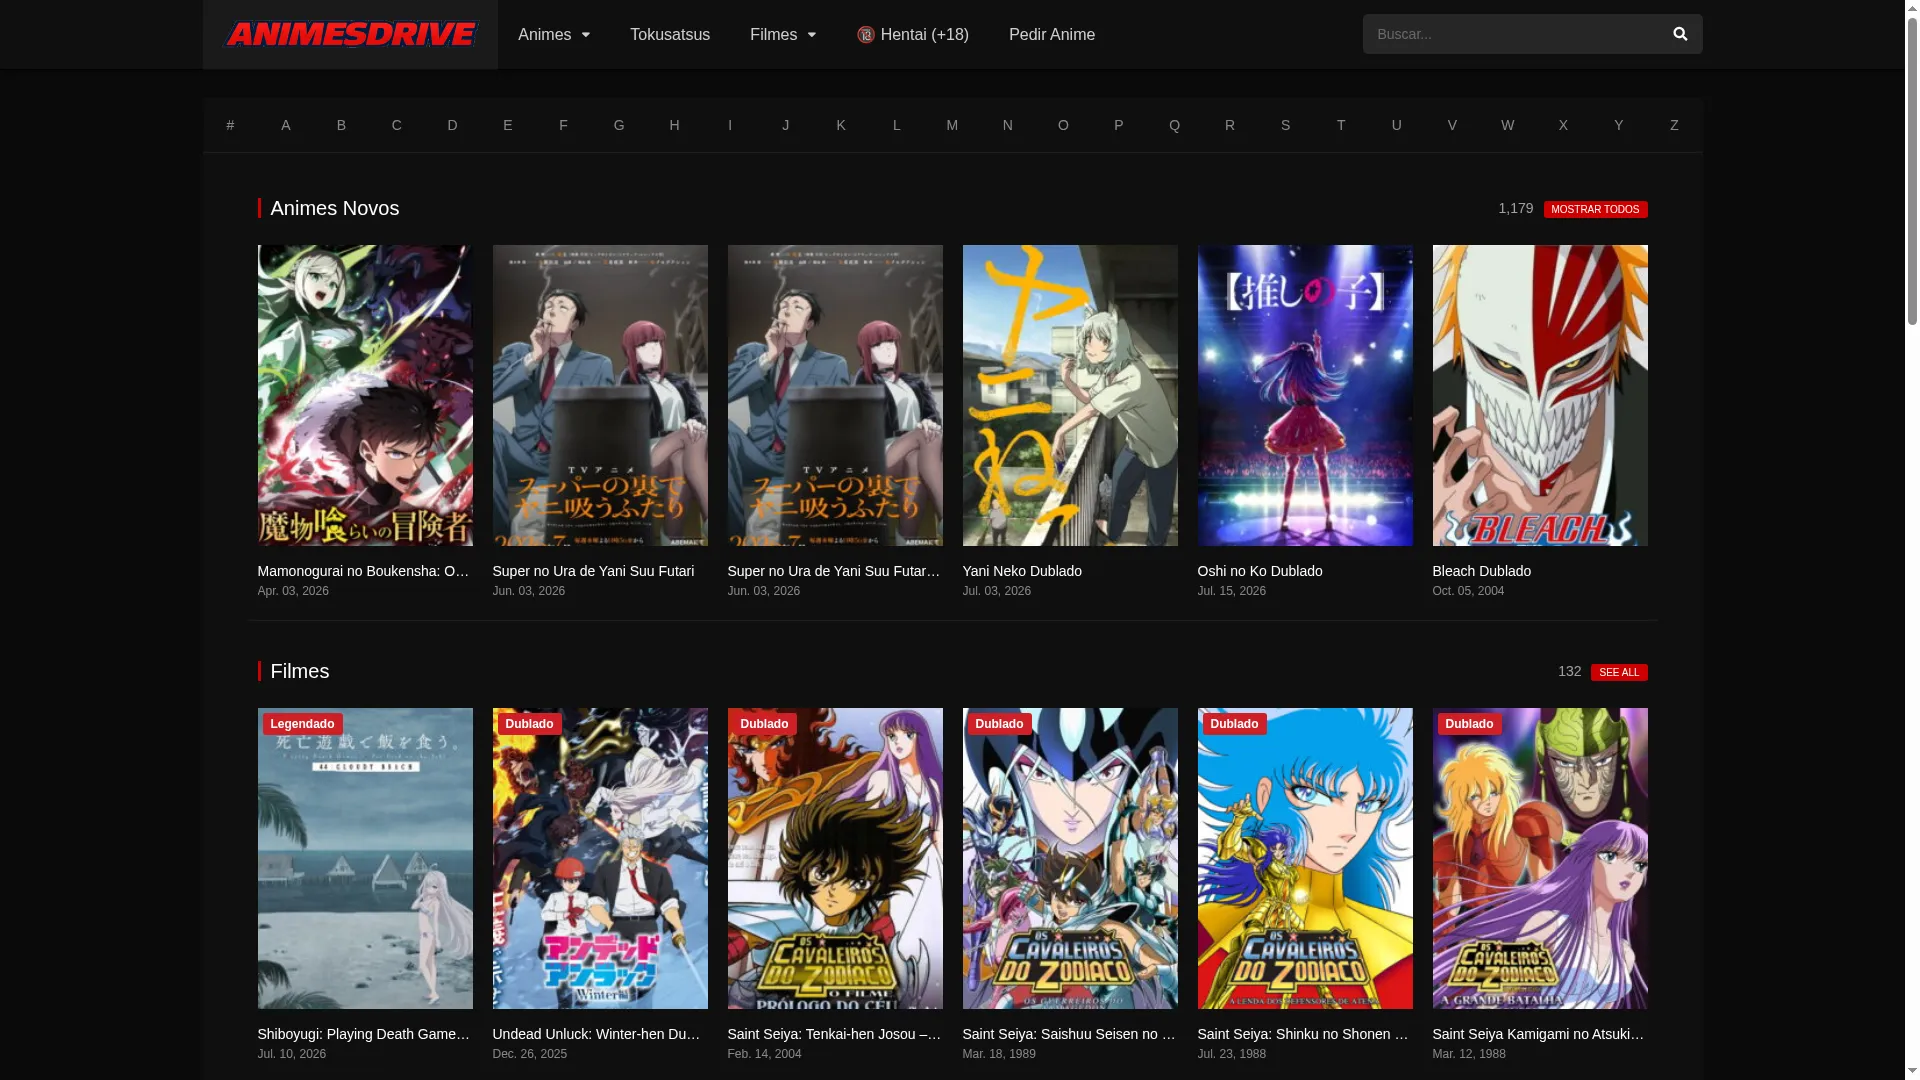Filter animes by letter H

[674, 125]
